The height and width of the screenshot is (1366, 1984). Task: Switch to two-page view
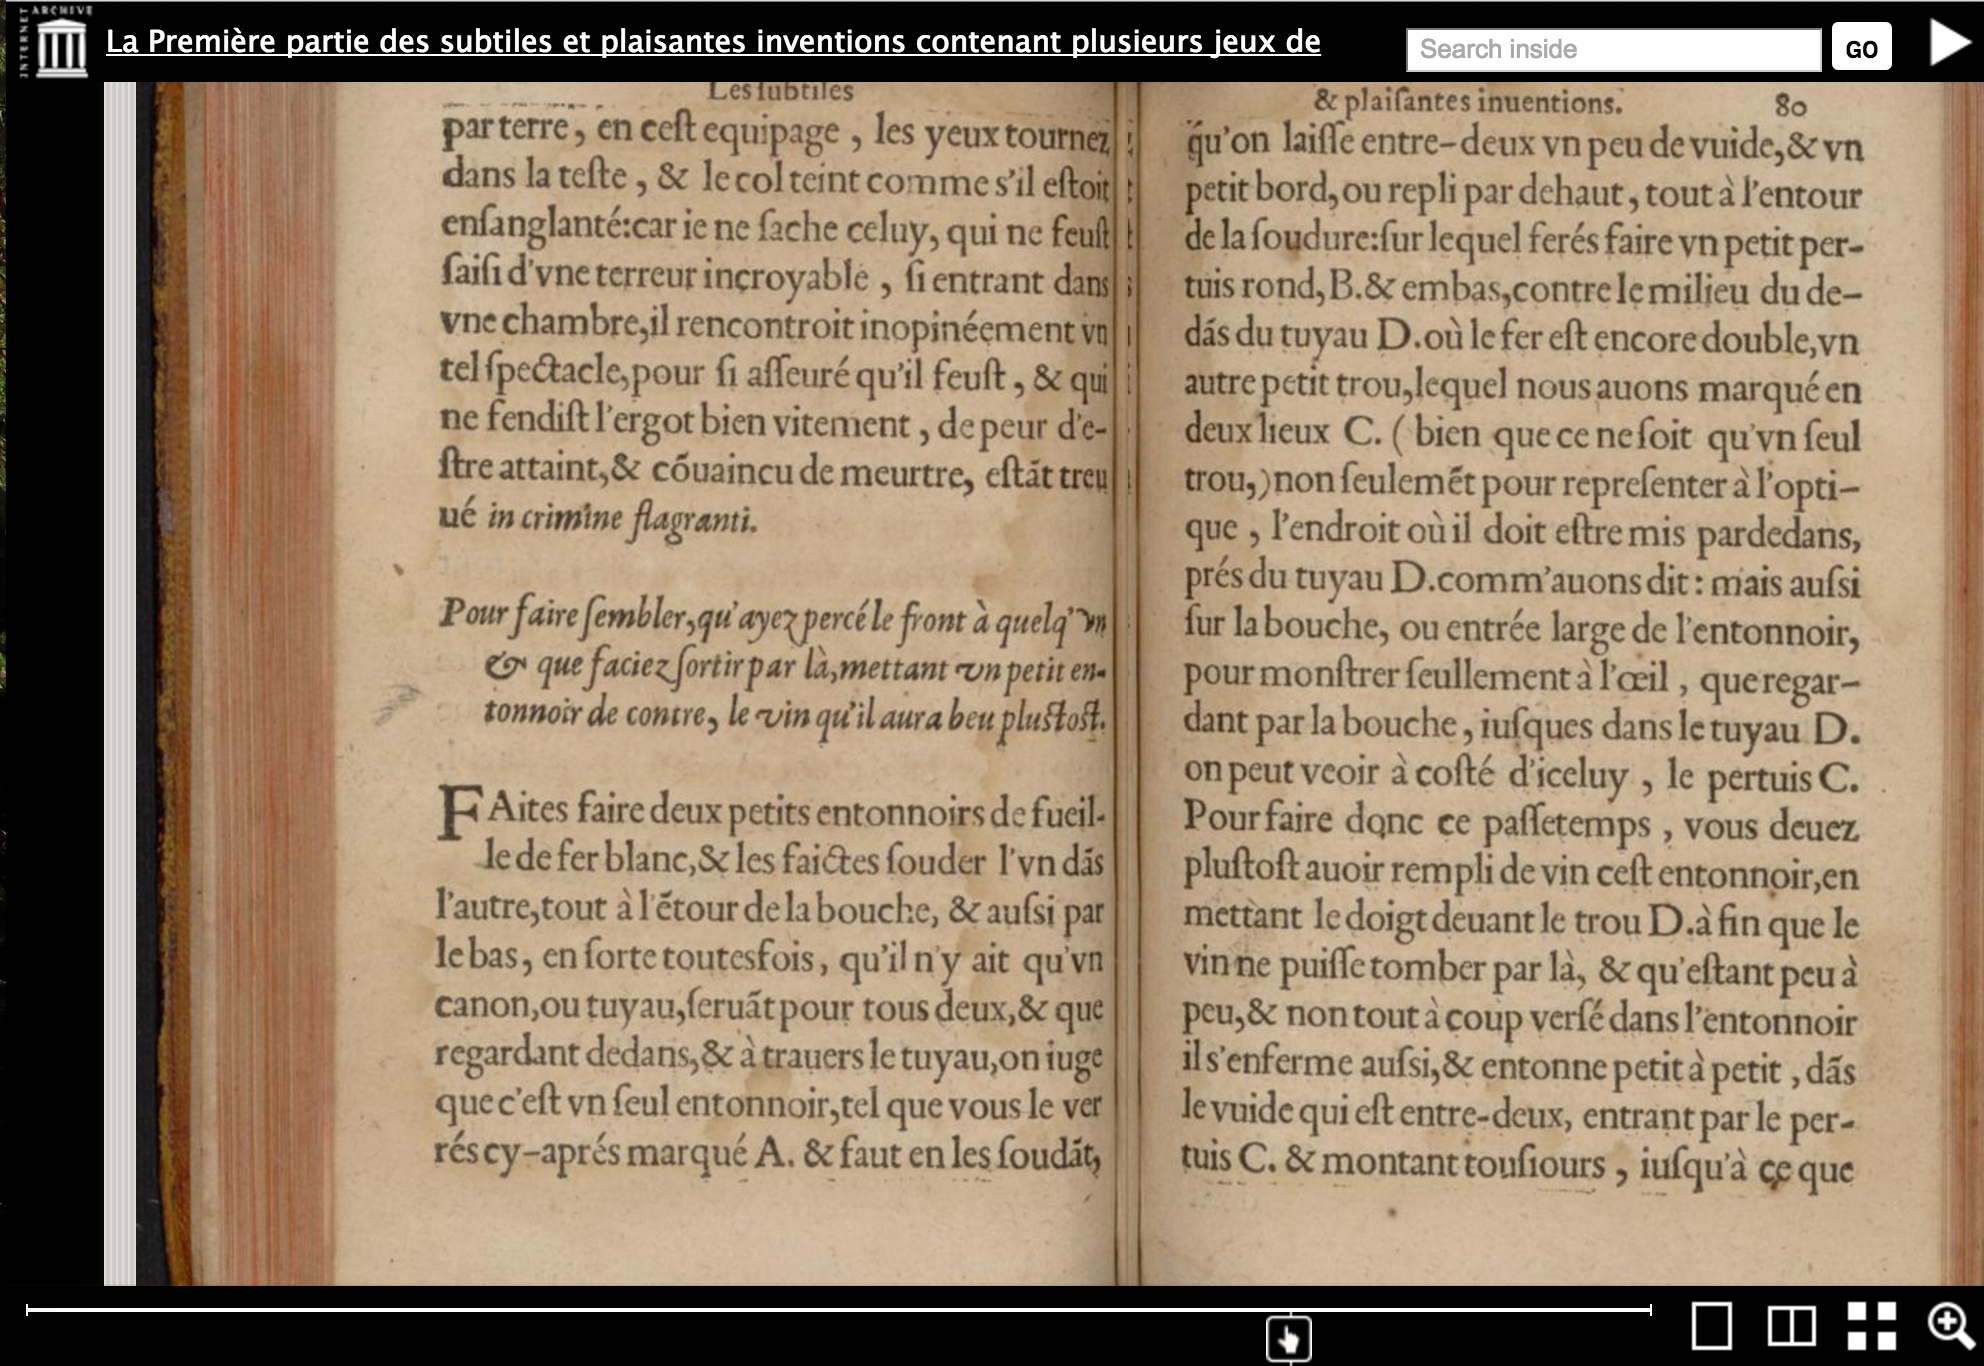tap(1791, 1326)
